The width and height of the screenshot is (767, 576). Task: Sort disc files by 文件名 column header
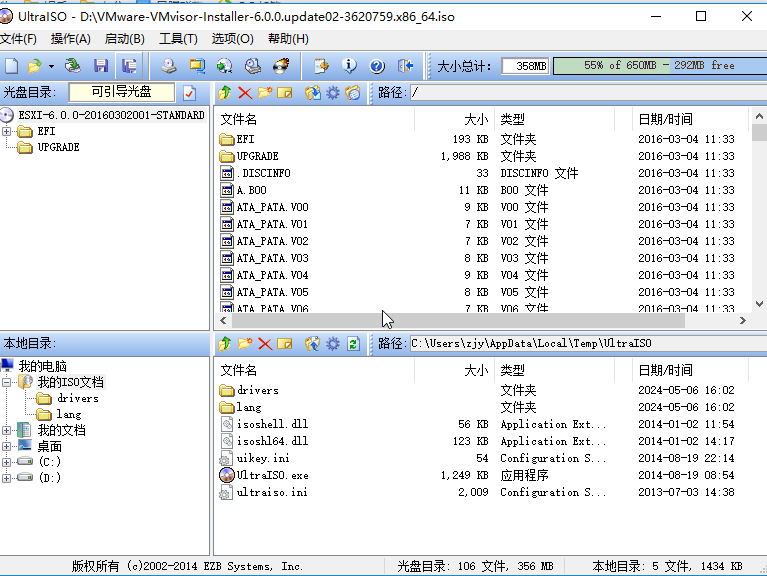[315, 119]
